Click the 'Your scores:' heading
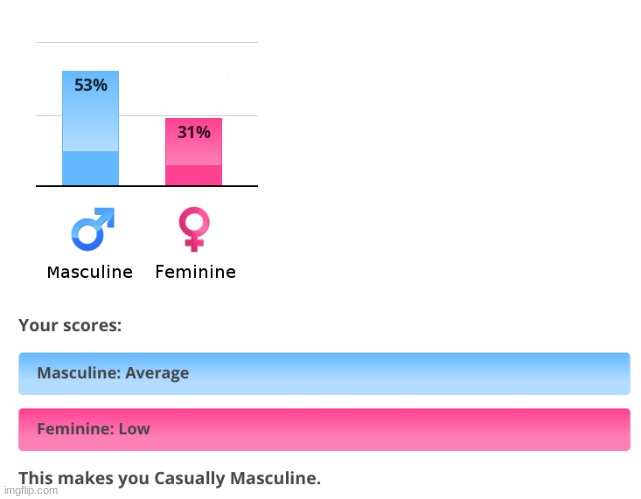Image resolution: width=641 pixels, height=499 pixels. tap(70, 326)
